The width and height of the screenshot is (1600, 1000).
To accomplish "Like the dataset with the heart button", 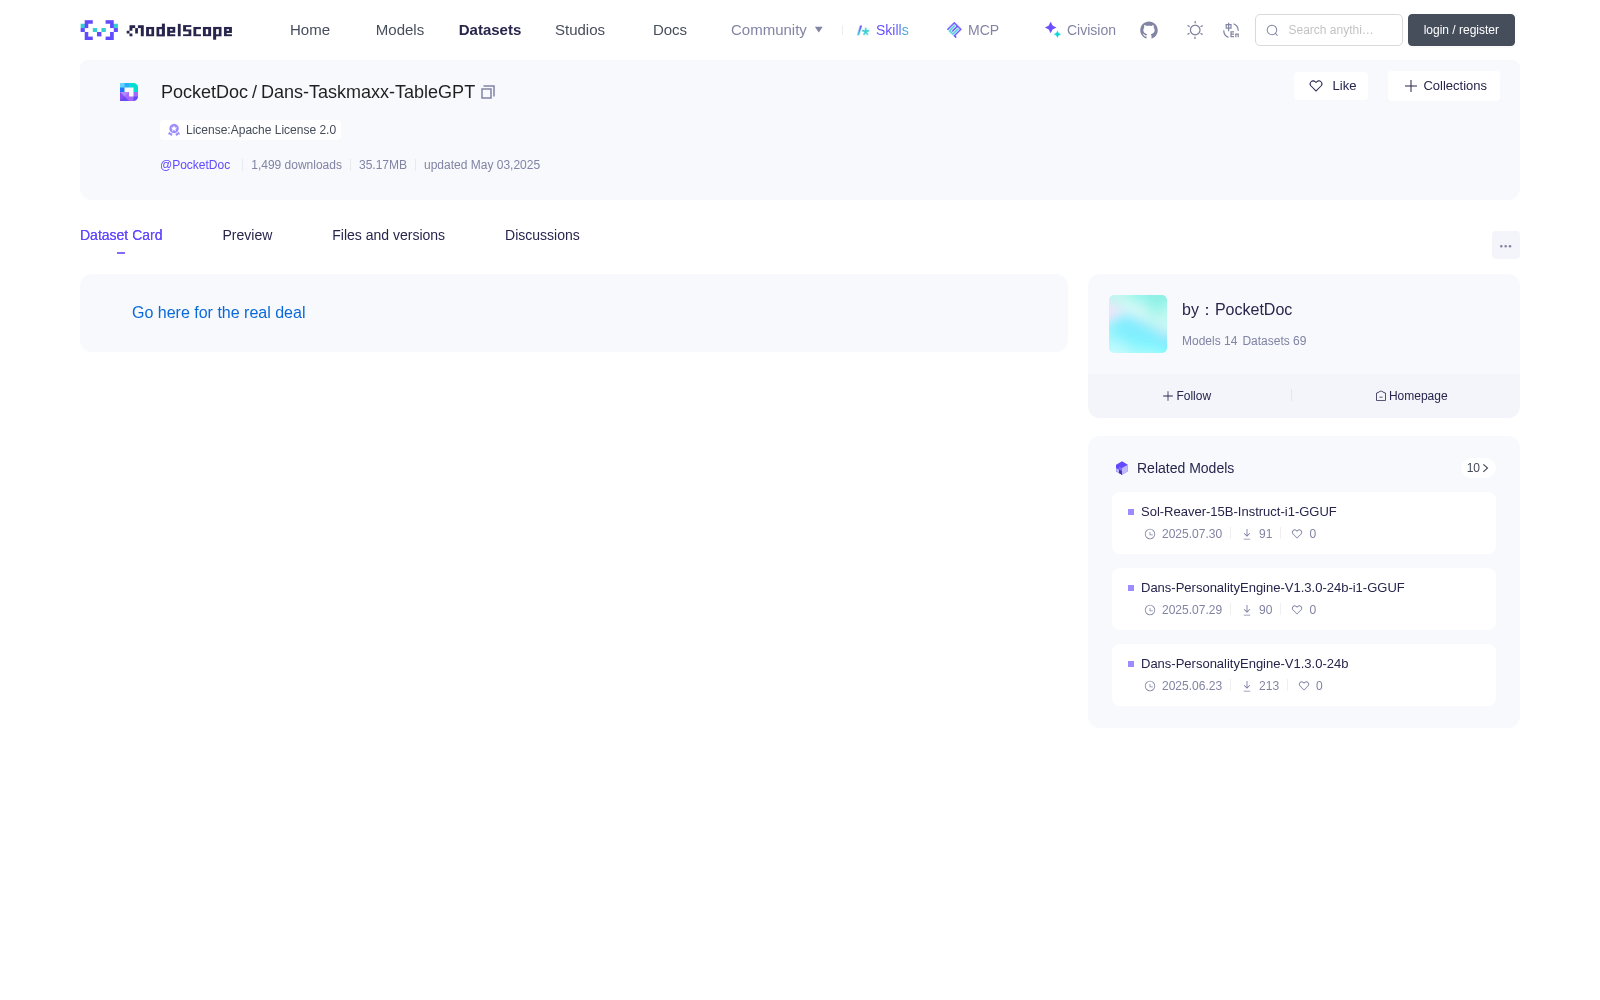I will click(1331, 86).
